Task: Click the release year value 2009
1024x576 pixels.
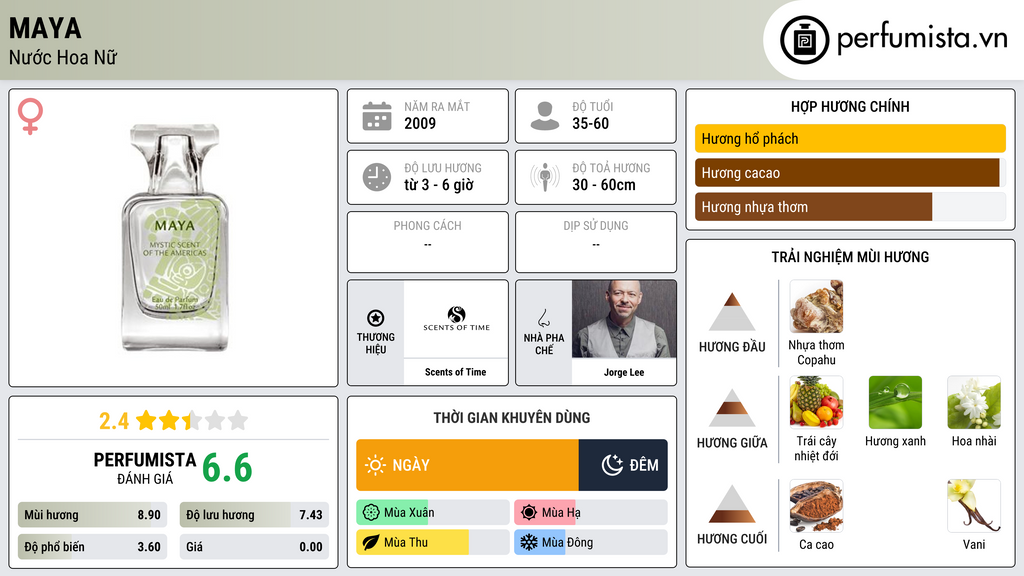Action: pyautogui.click(x=420, y=123)
